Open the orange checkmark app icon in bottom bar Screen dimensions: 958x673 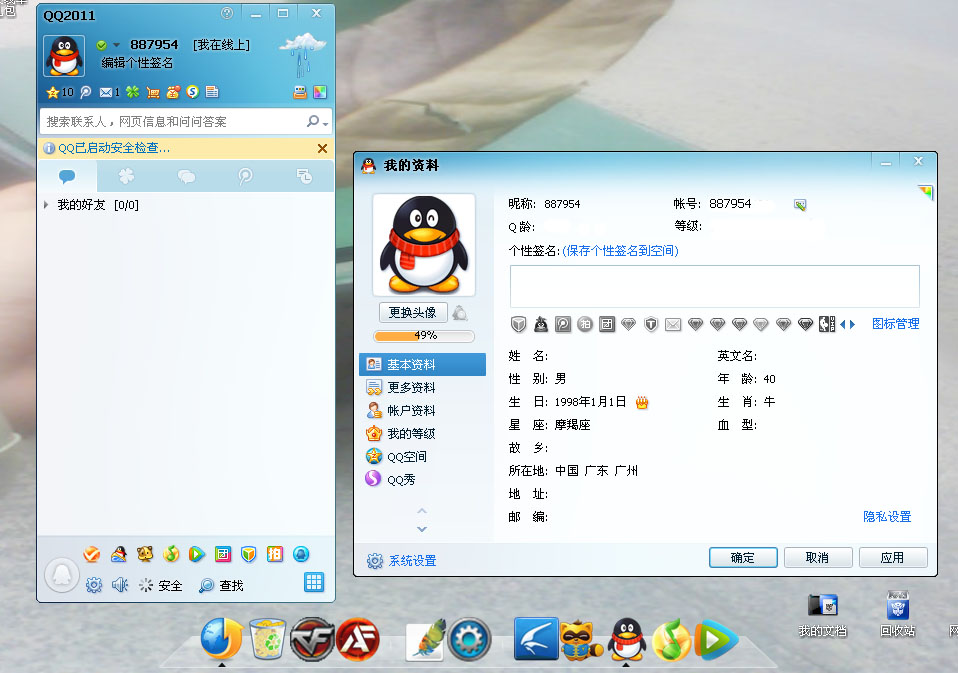click(x=92, y=554)
